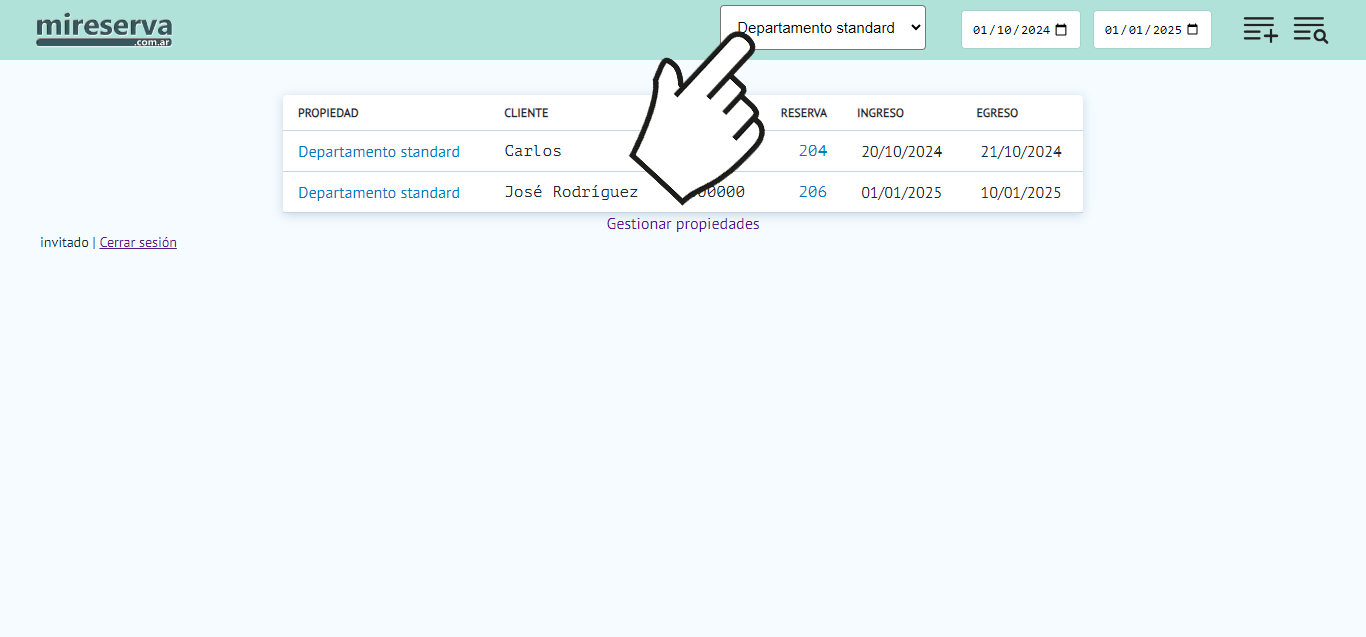Open reservation number 206

click(x=813, y=192)
